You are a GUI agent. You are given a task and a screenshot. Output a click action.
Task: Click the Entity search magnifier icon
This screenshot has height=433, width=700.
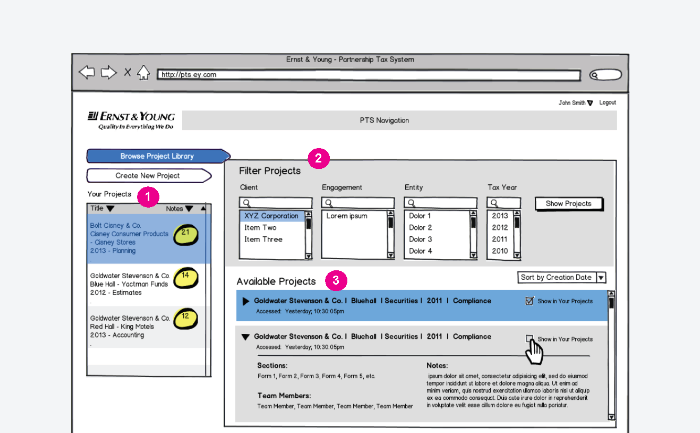(411, 203)
